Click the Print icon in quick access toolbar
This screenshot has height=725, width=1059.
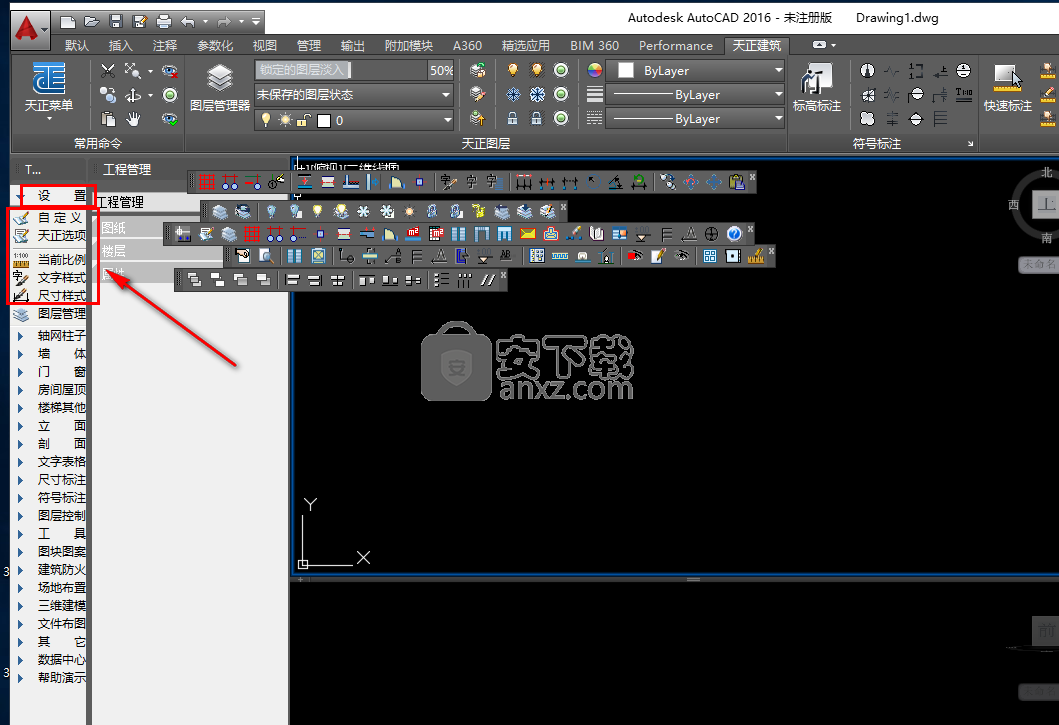[163, 21]
